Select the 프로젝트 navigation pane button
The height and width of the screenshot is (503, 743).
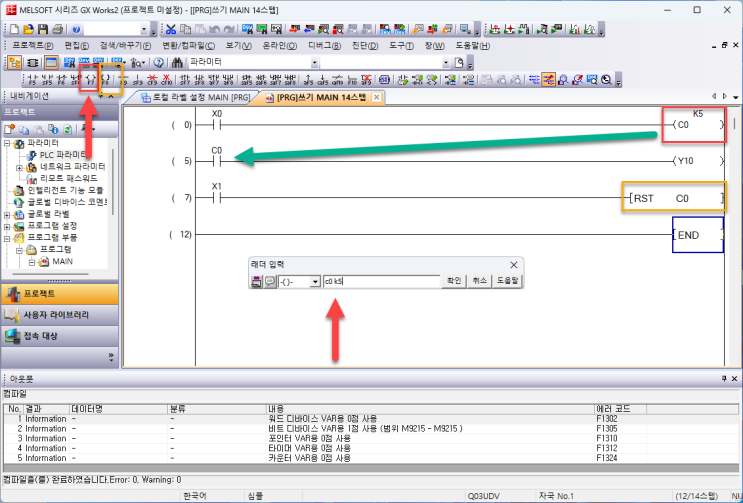click(x=60, y=294)
